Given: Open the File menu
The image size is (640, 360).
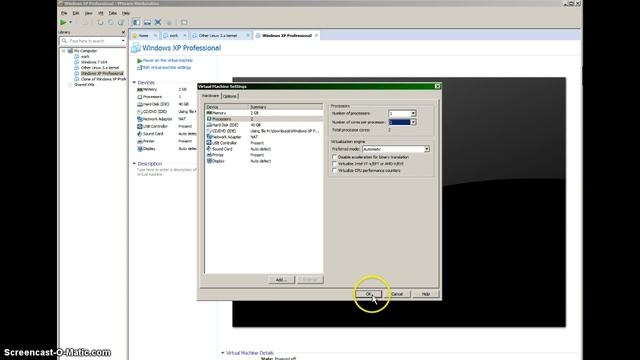Looking at the screenshot, I should [64, 13].
